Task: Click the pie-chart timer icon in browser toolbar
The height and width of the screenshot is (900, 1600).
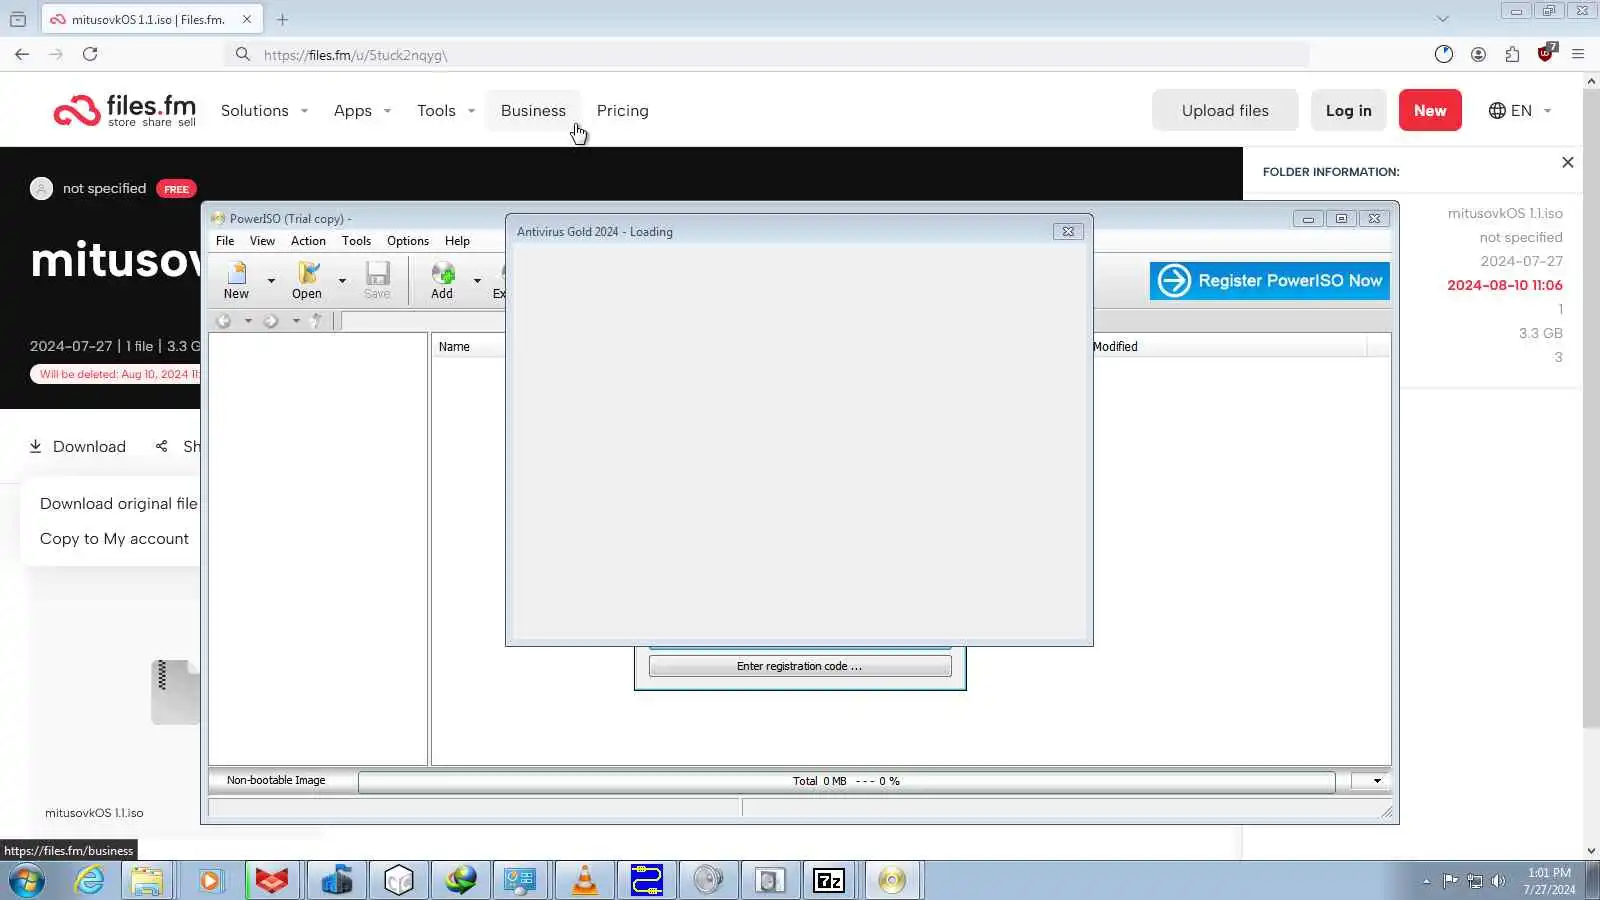Action: coord(1444,54)
